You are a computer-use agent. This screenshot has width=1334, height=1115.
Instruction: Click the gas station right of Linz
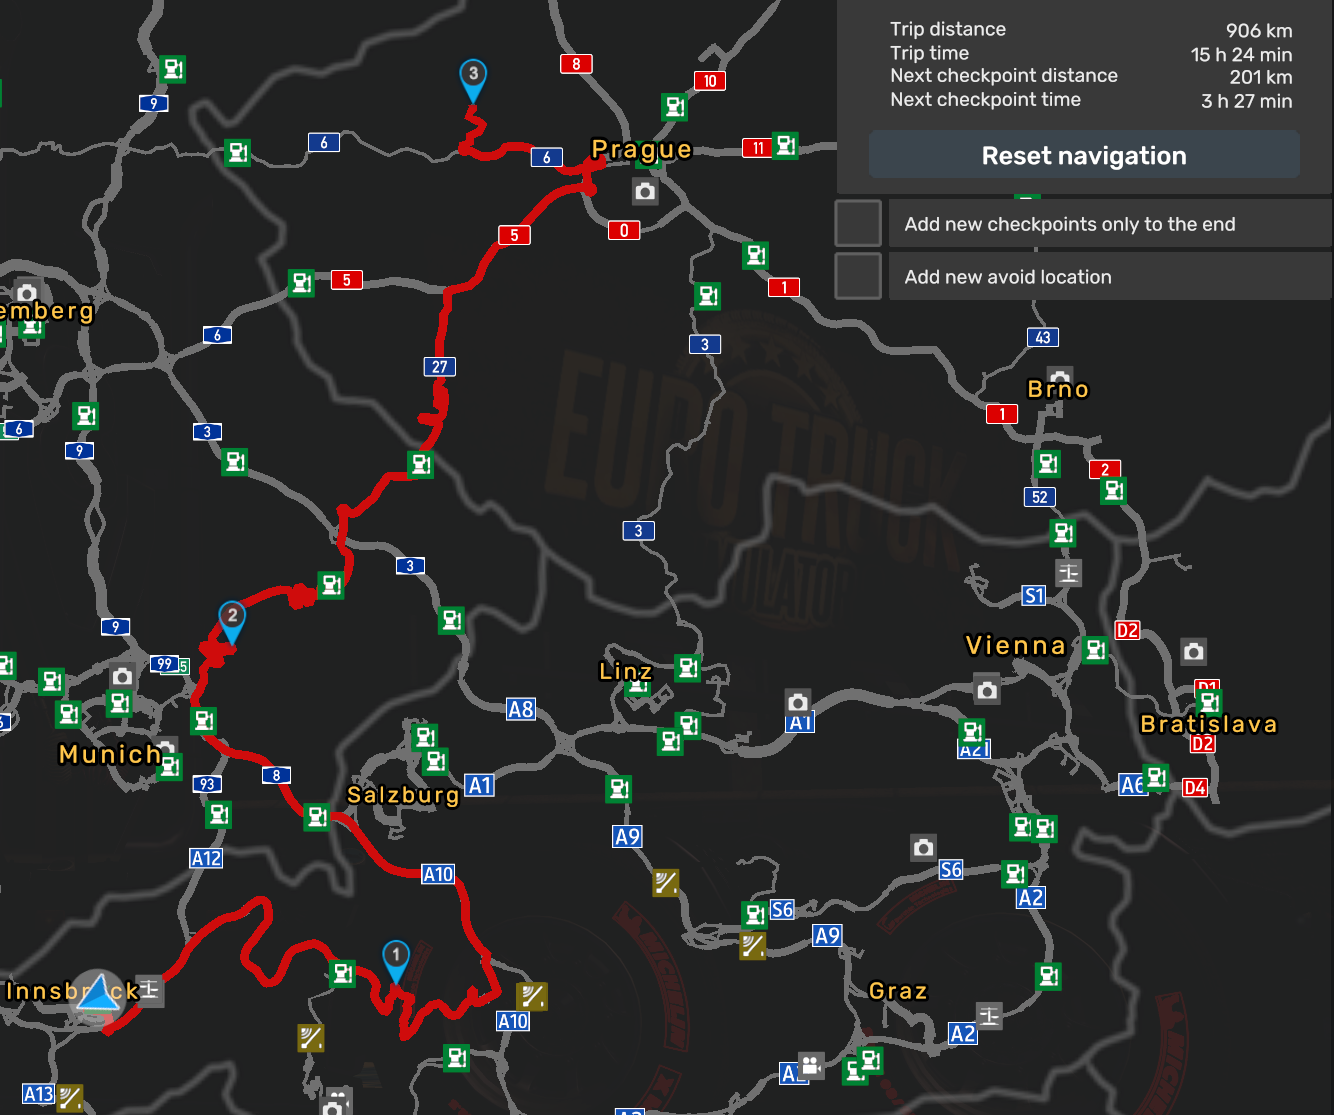click(688, 668)
